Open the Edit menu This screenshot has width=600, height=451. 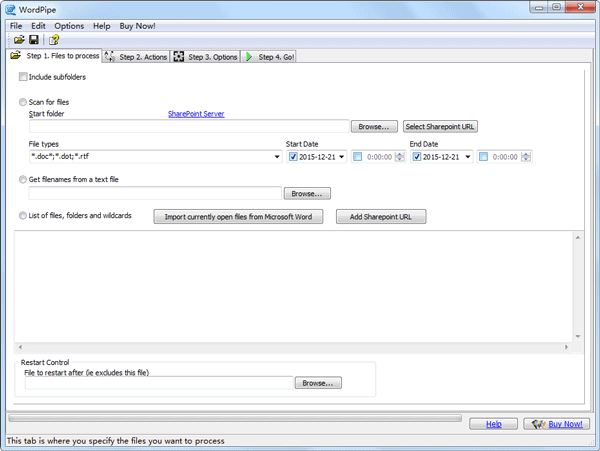pos(38,26)
